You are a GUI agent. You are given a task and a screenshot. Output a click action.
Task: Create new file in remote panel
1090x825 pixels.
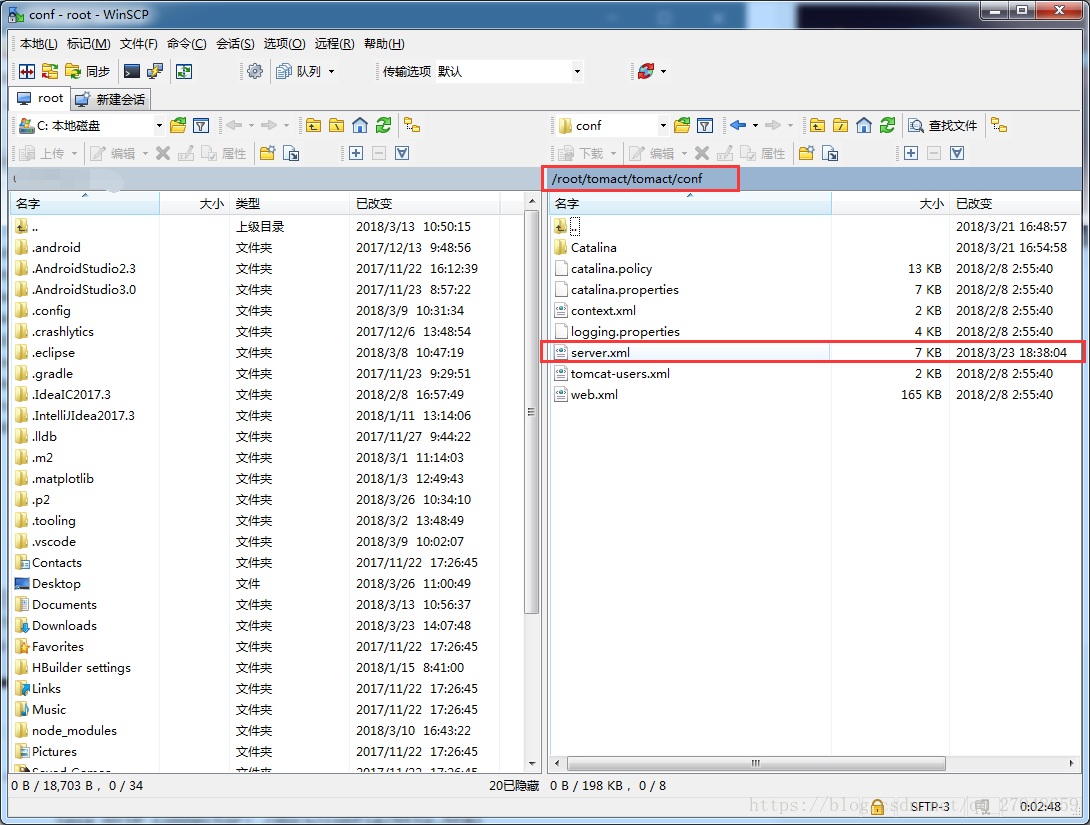tap(830, 154)
